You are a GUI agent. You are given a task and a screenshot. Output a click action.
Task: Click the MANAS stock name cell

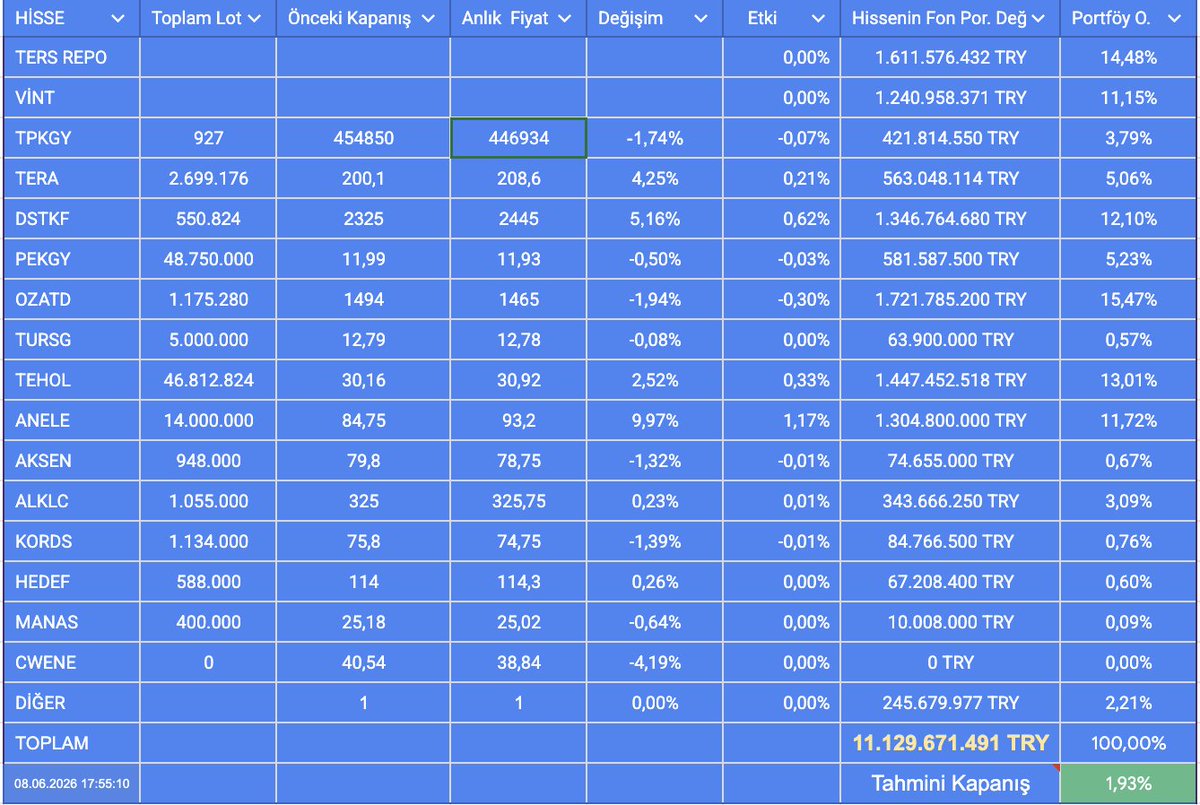click(x=70, y=622)
